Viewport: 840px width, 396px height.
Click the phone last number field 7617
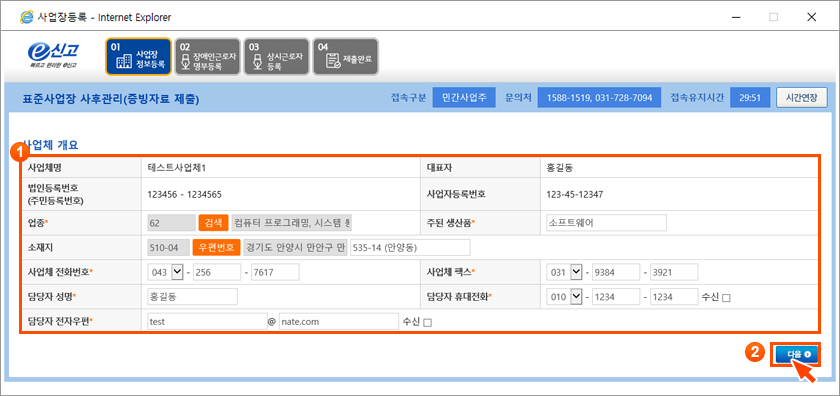tap(275, 272)
